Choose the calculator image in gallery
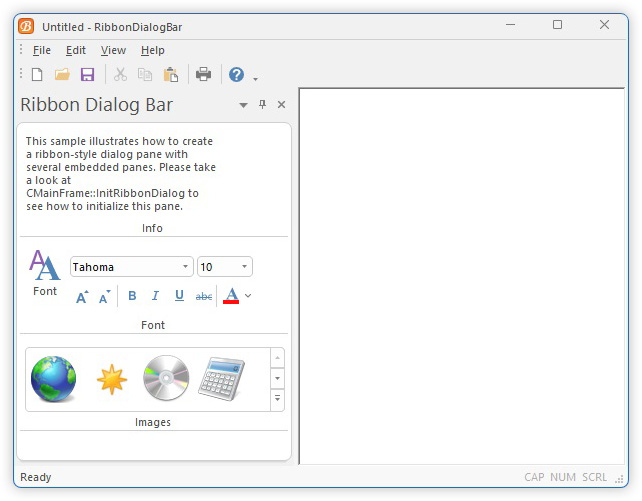The height and width of the screenshot is (501, 642). [221, 379]
